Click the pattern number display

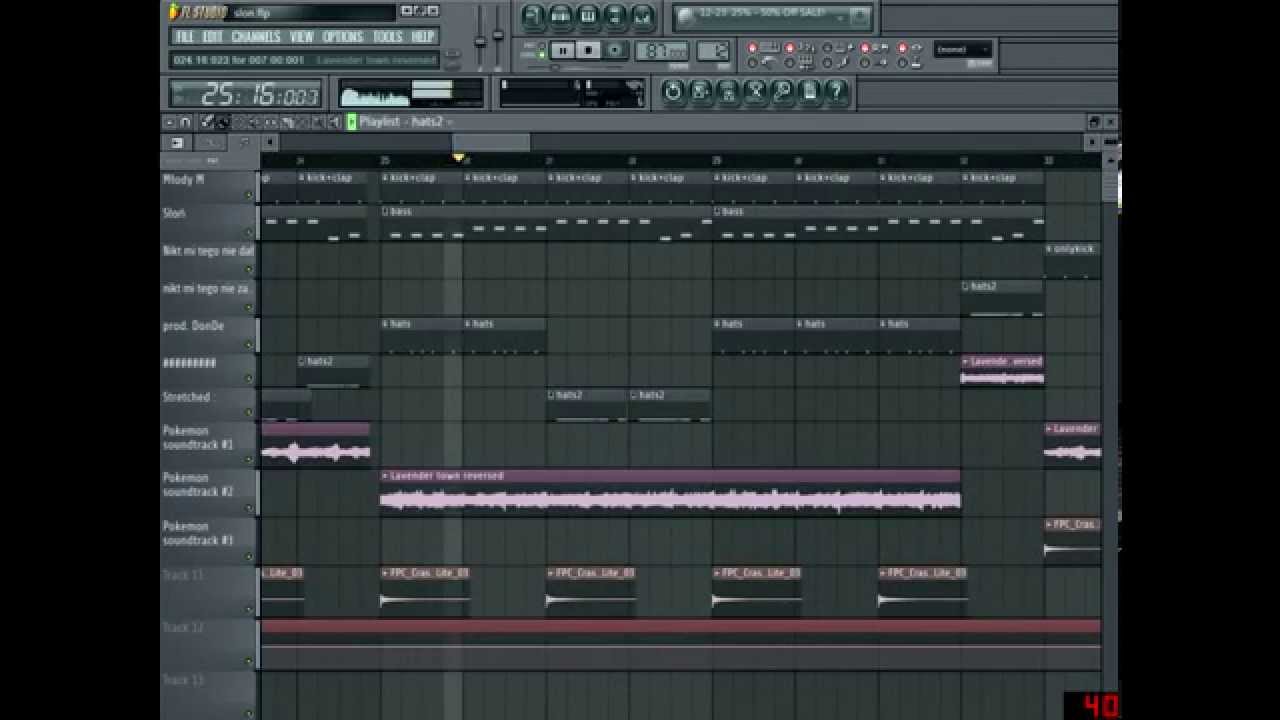click(713, 51)
